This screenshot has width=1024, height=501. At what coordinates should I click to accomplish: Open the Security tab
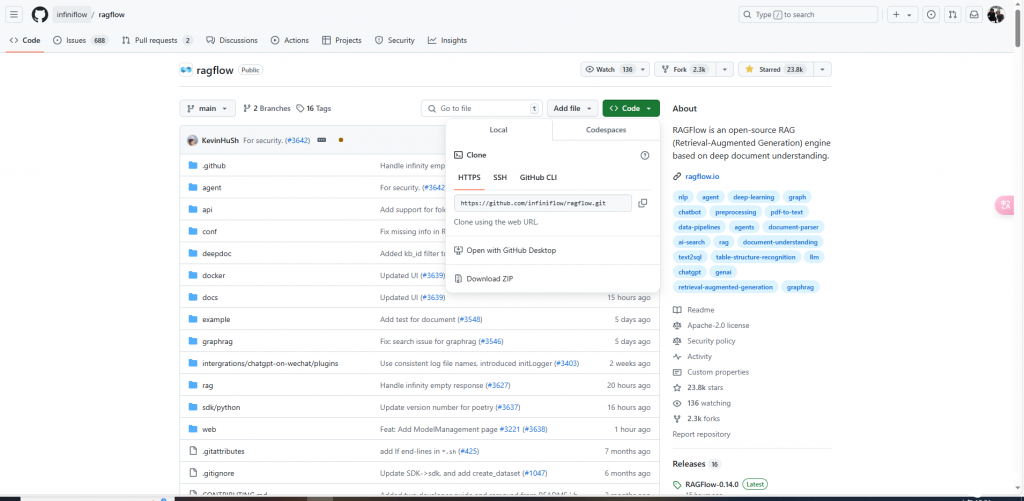(394, 40)
